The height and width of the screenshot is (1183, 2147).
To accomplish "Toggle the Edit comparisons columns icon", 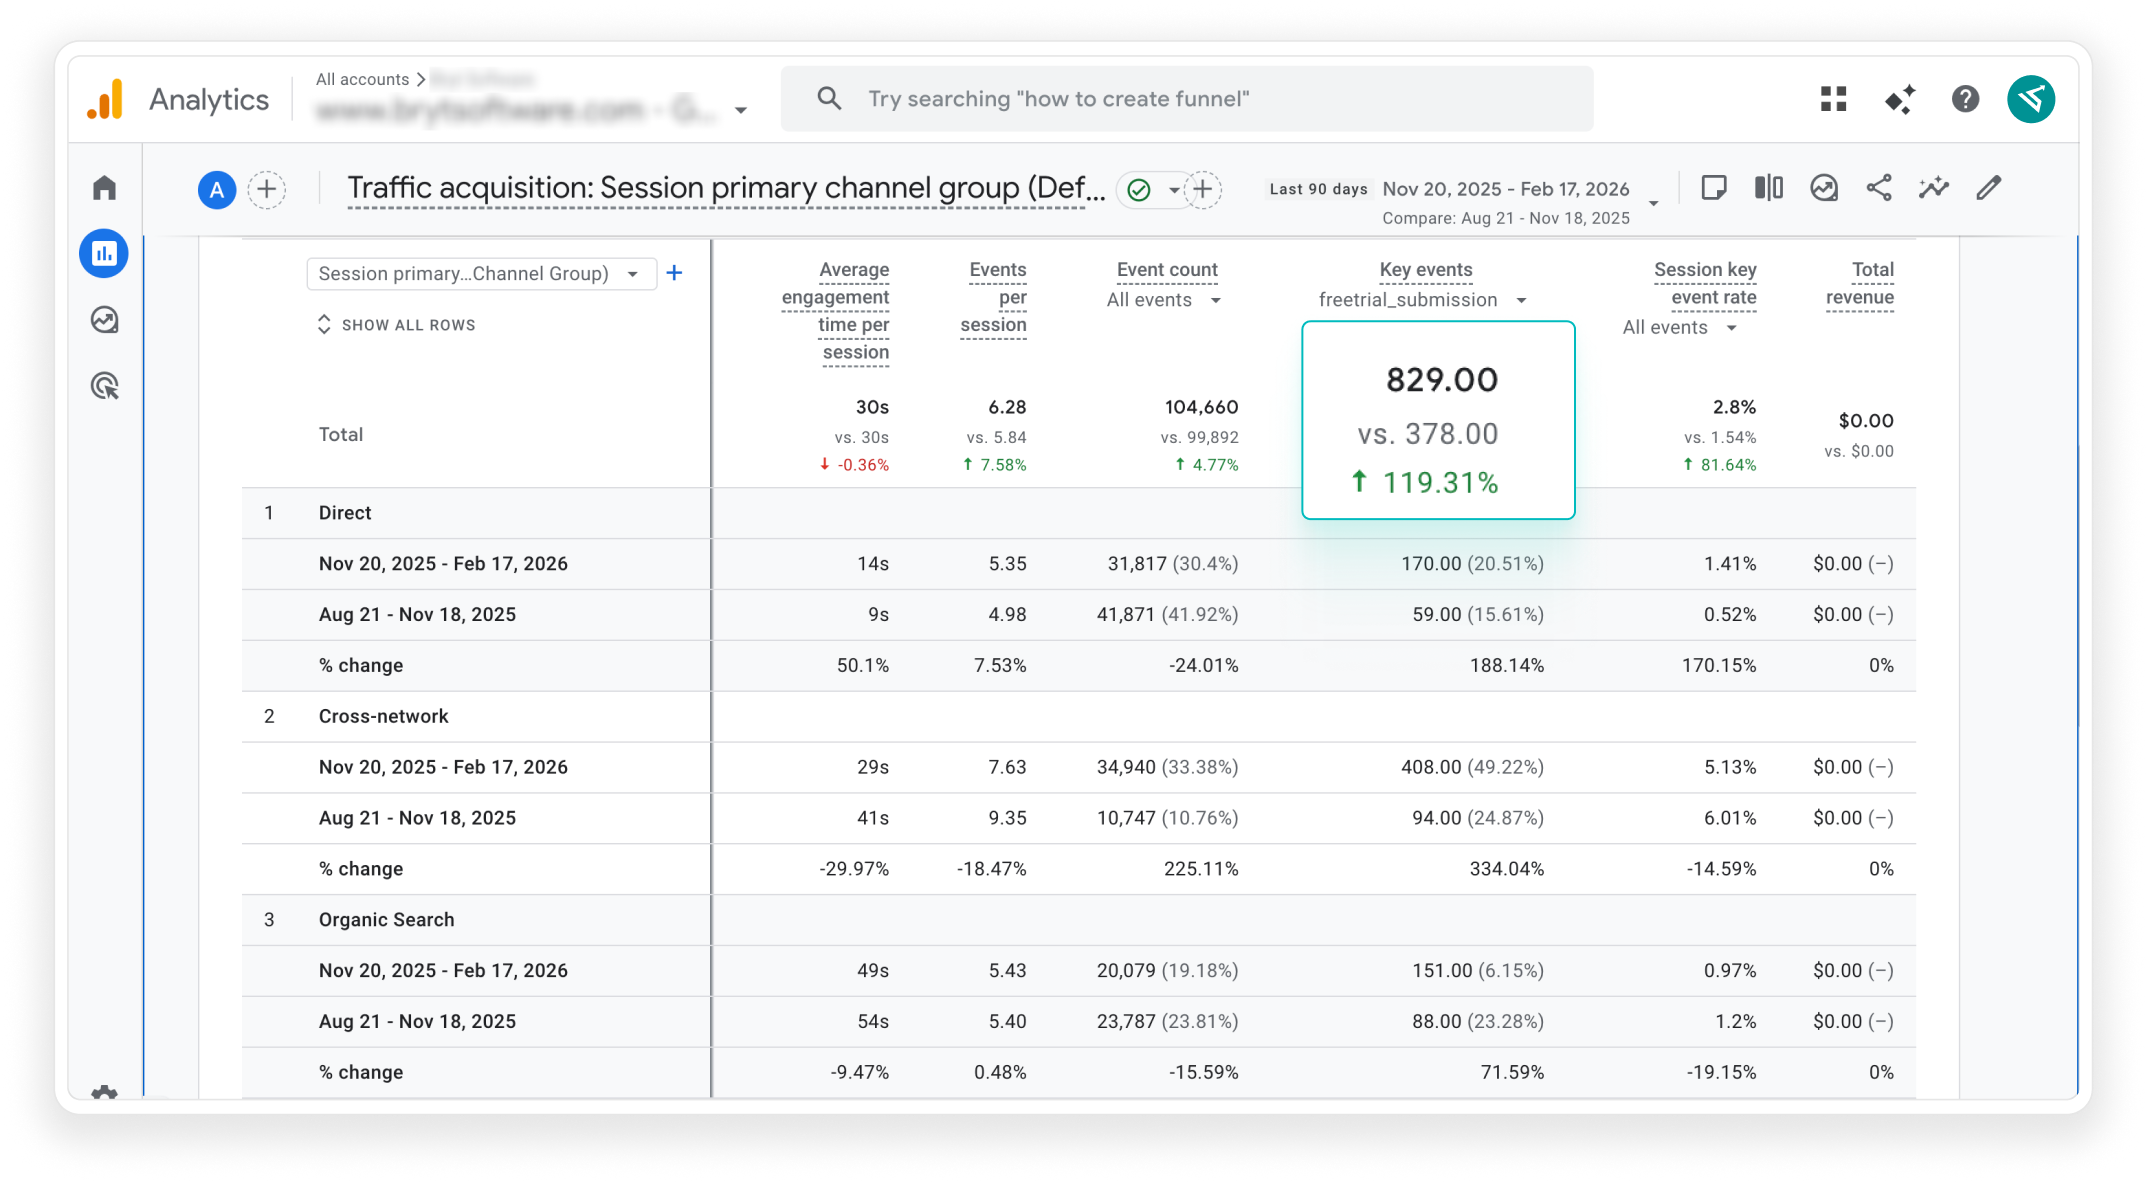I will [1768, 188].
